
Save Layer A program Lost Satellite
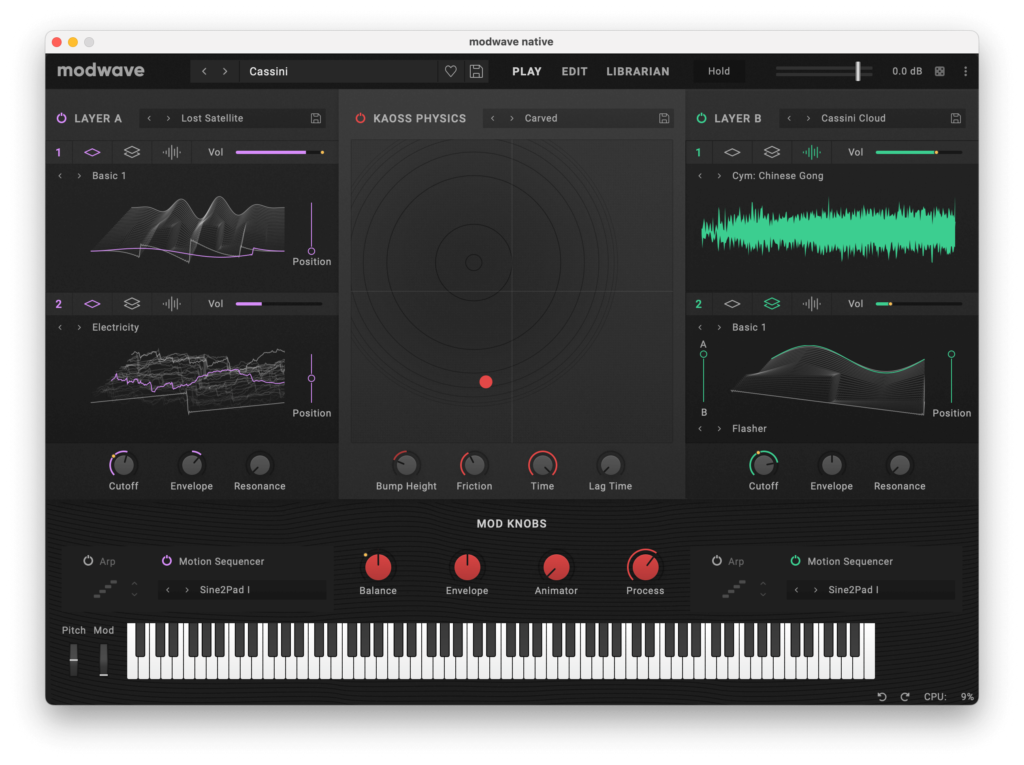[x=315, y=118]
